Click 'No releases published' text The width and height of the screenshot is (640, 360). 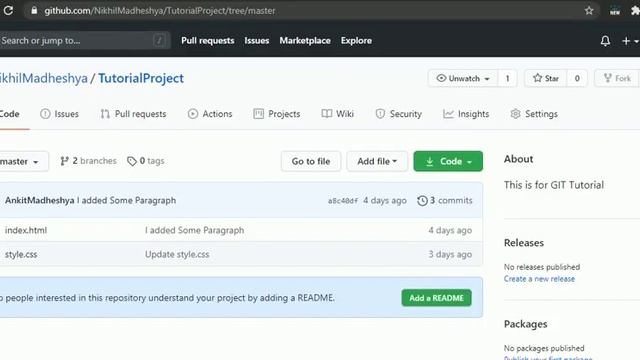pyautogui.click(x=542, y=267)
